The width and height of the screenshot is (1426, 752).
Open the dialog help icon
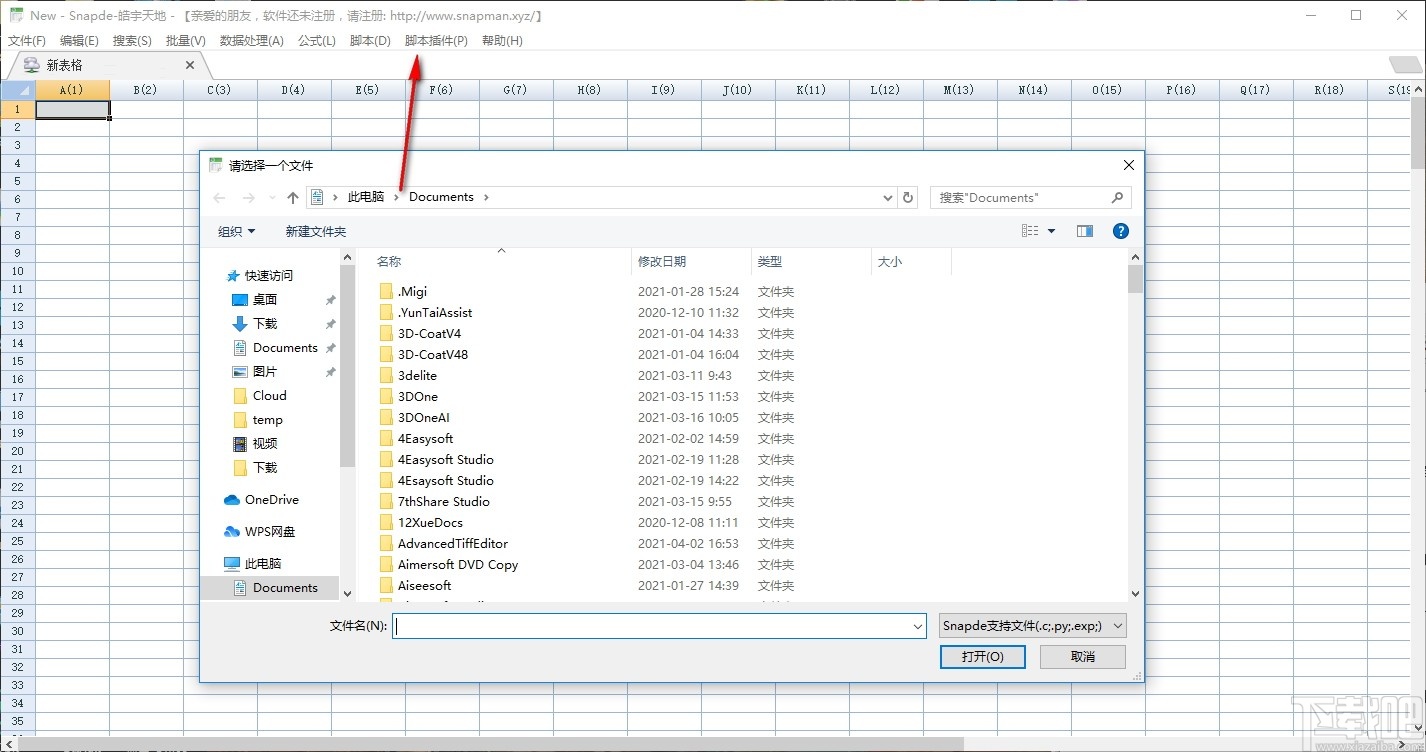(1121, 231)
